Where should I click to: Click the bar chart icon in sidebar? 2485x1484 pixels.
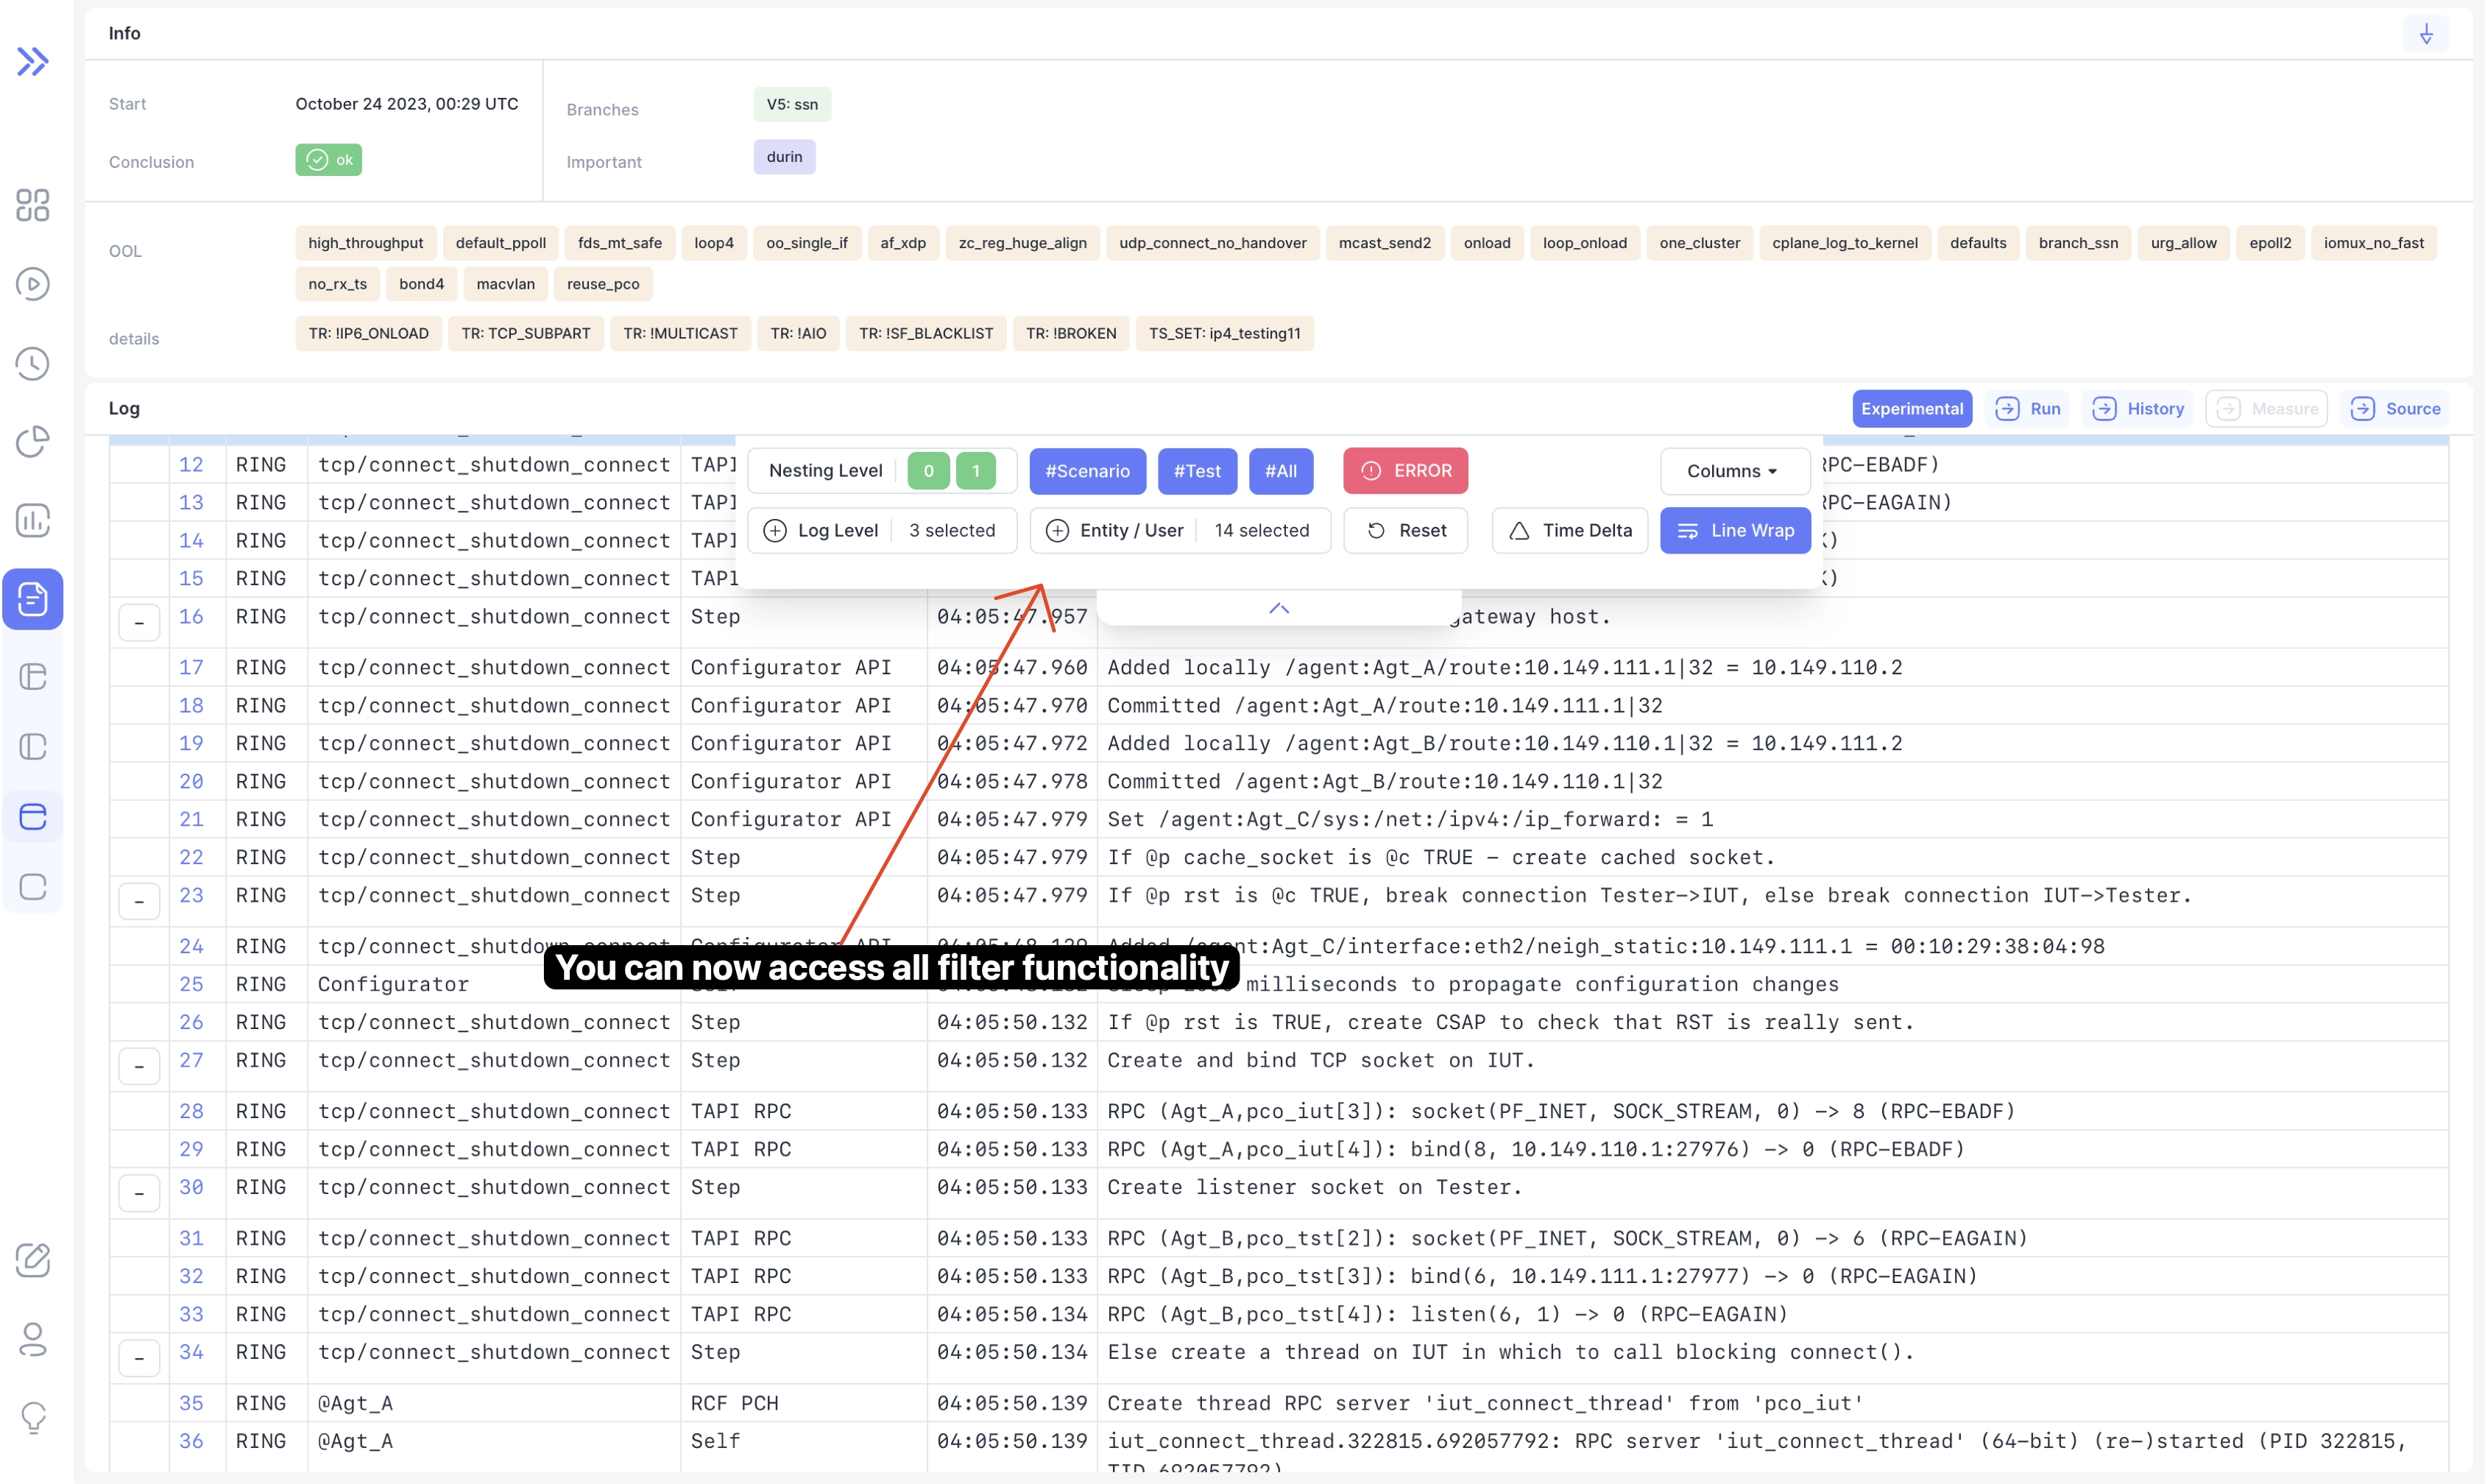coord(33,520)
